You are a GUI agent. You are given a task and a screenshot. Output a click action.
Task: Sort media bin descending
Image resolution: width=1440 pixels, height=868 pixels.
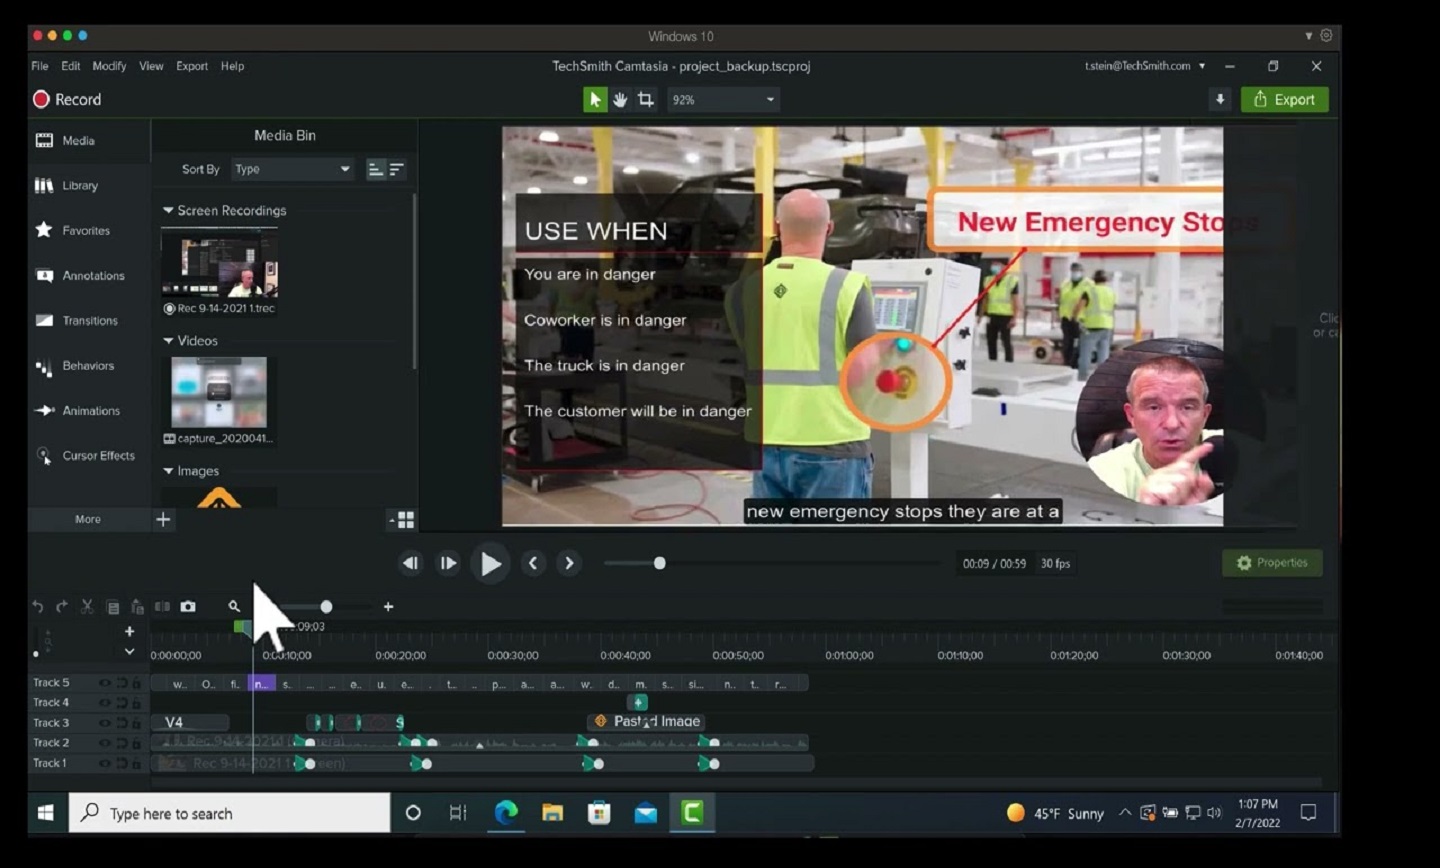pyautogui.click(x=396, y=169)
